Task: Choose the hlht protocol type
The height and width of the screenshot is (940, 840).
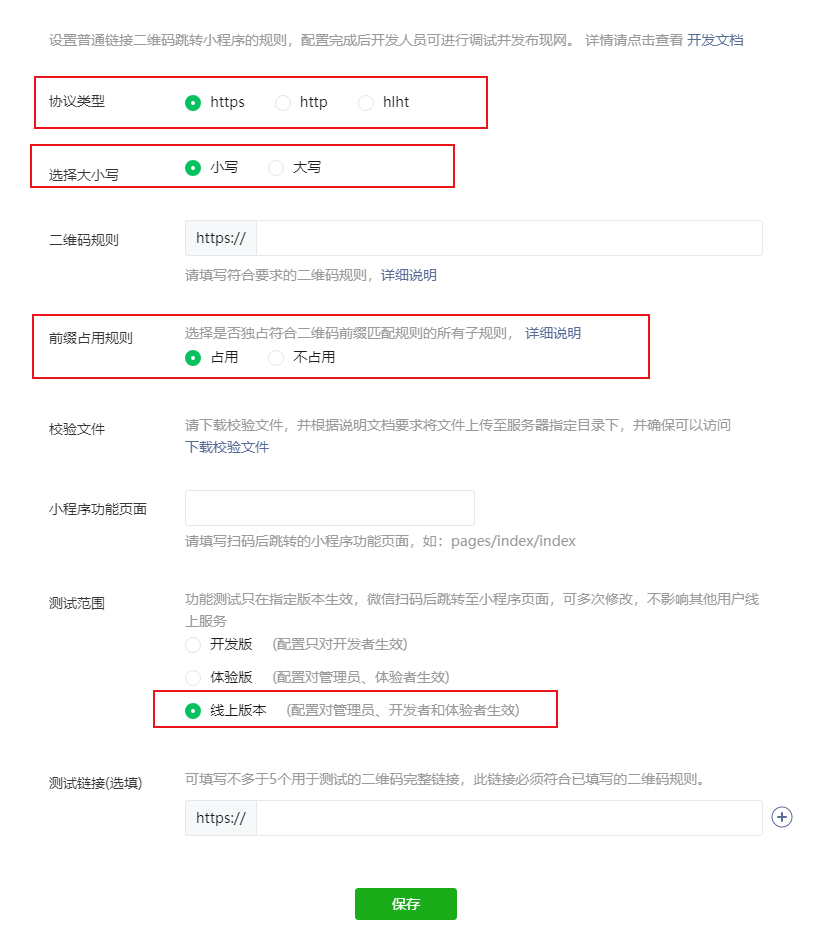Action: click(366, 103)
